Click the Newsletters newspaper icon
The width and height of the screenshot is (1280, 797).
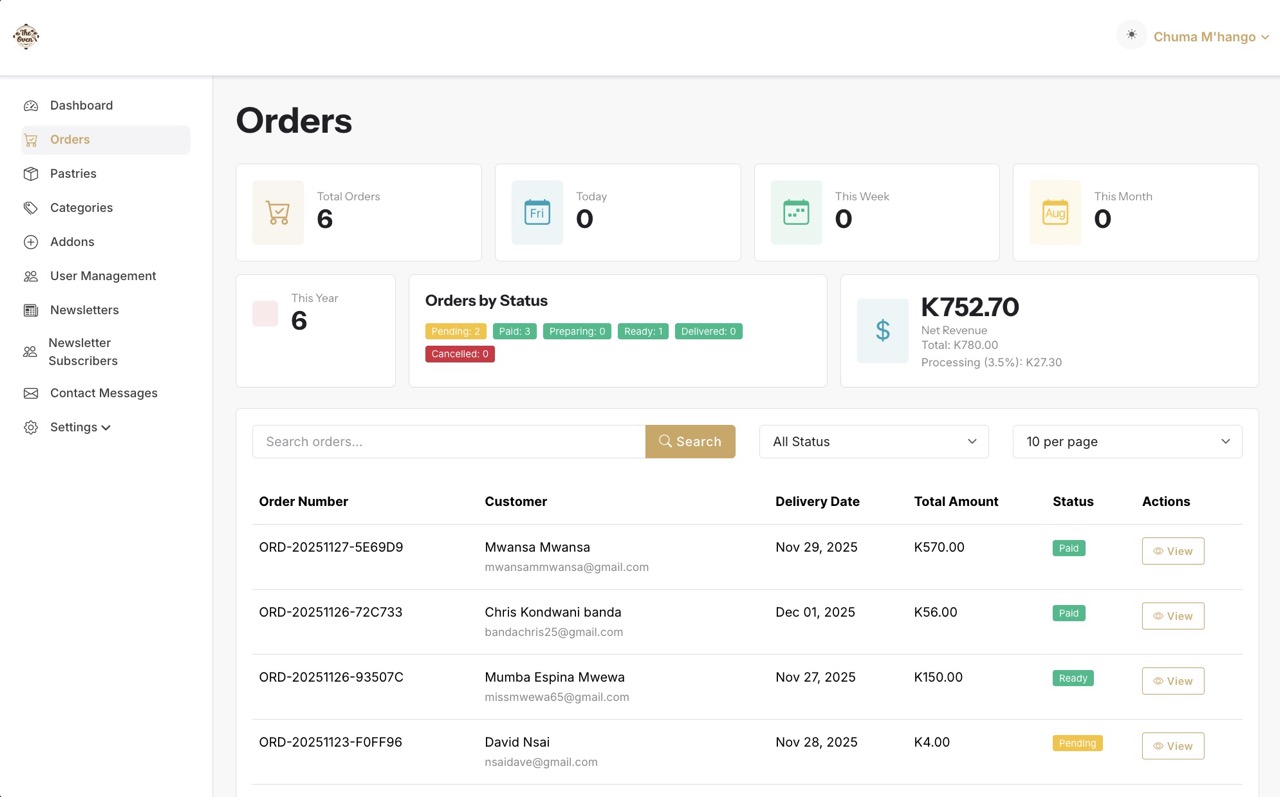31,310
